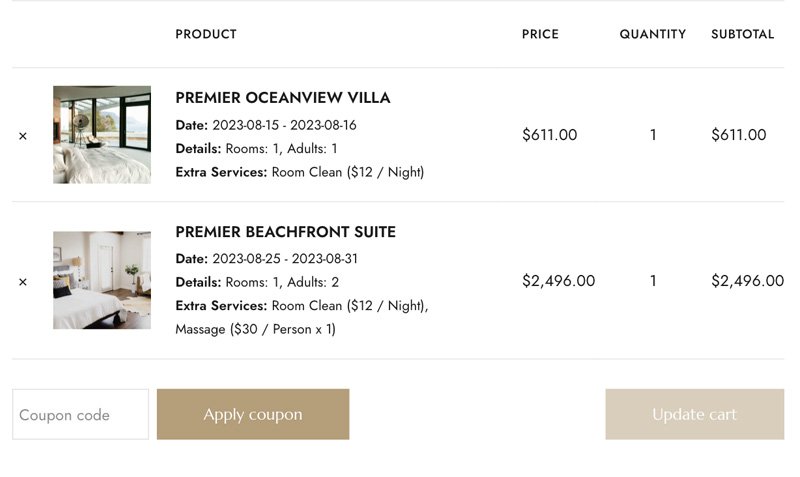
Task: Open Premier Beachfront Suite thumbnail image
Action: tap(102, 281)
